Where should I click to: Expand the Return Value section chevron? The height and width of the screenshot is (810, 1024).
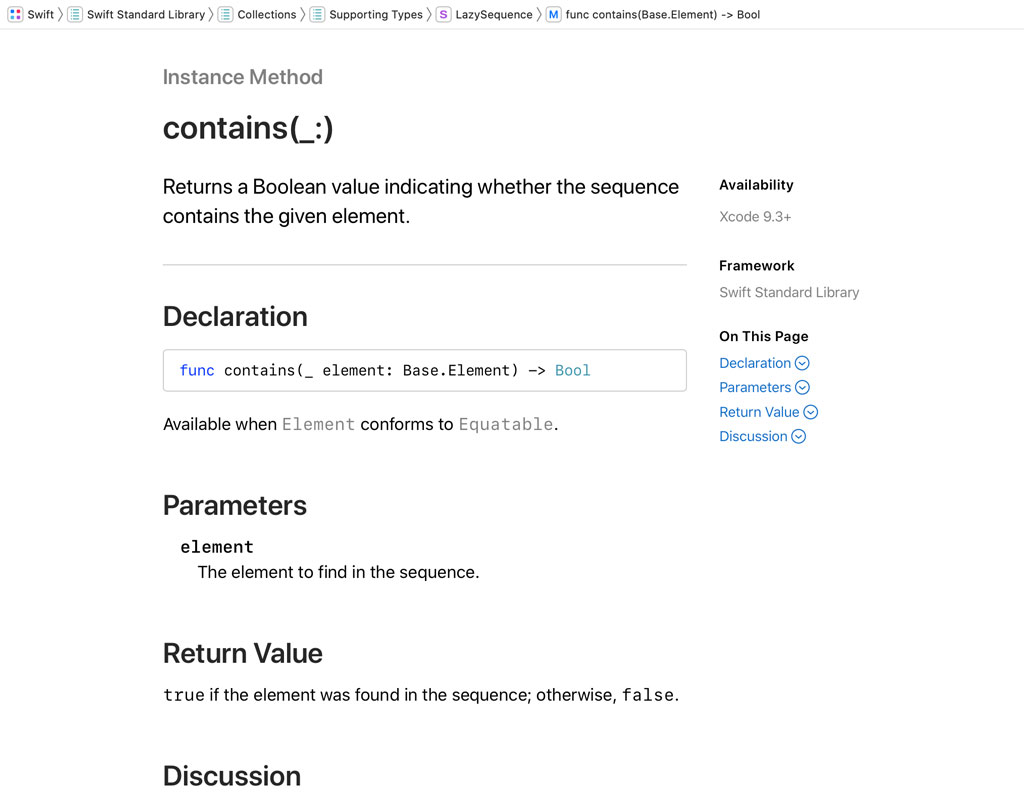(812, 412)
